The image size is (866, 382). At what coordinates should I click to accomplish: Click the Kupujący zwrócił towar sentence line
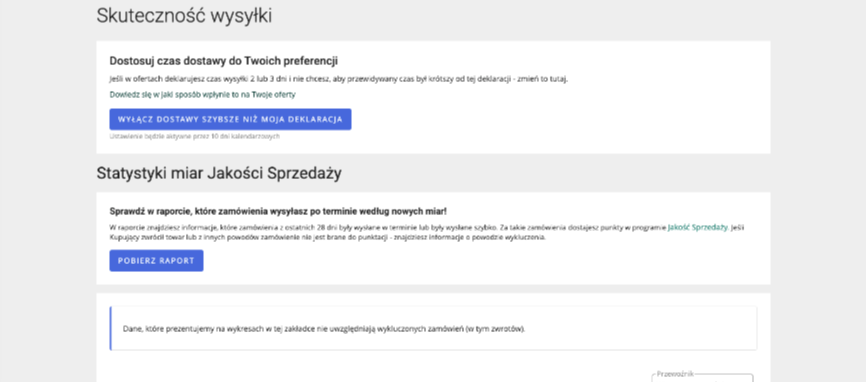pyautogui.click(x=328, y=237)
